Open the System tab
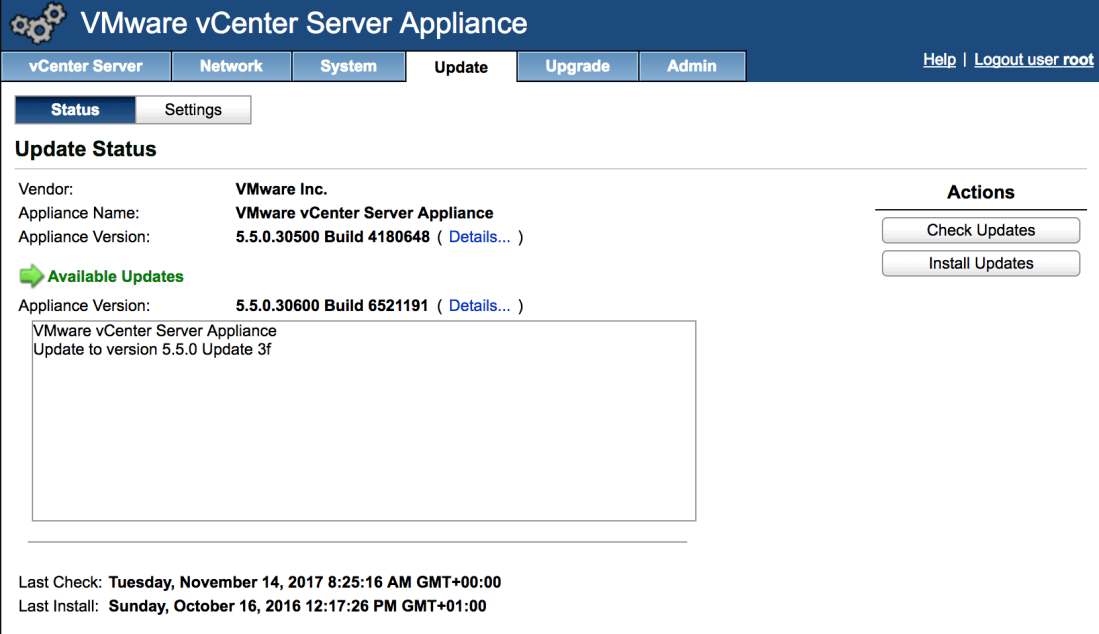The image size is (1099, 634). tap(348, 66)
